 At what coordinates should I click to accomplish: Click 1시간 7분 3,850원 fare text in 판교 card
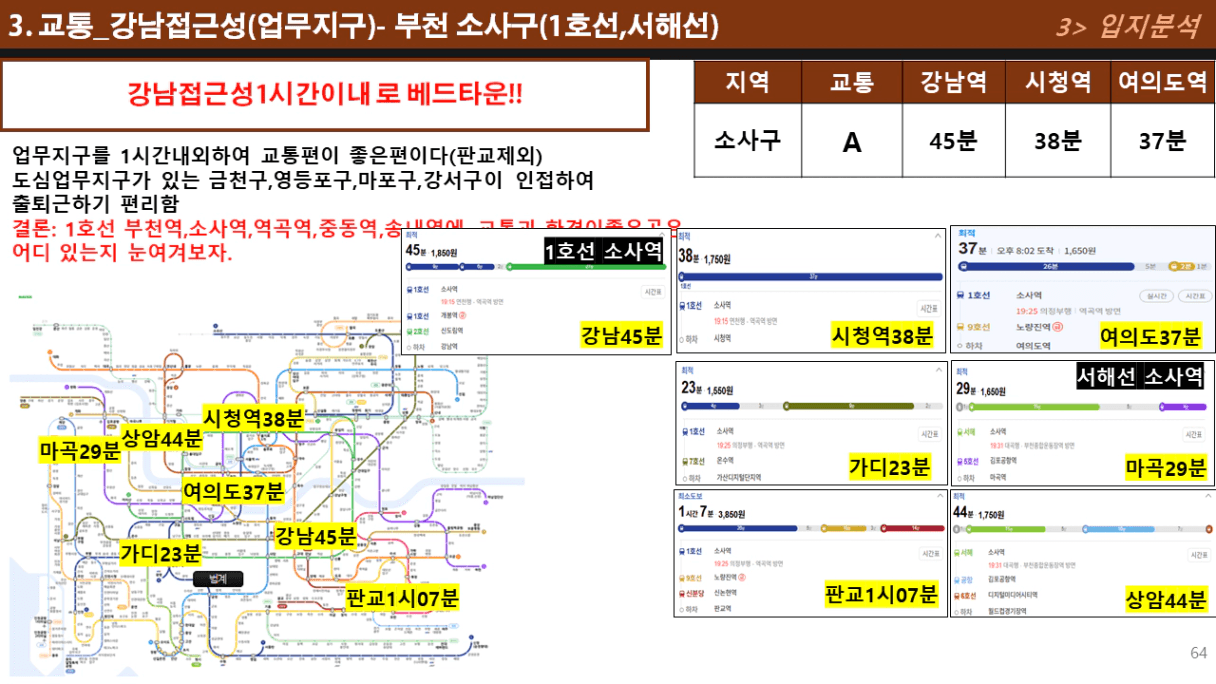[x=712, y=513]
